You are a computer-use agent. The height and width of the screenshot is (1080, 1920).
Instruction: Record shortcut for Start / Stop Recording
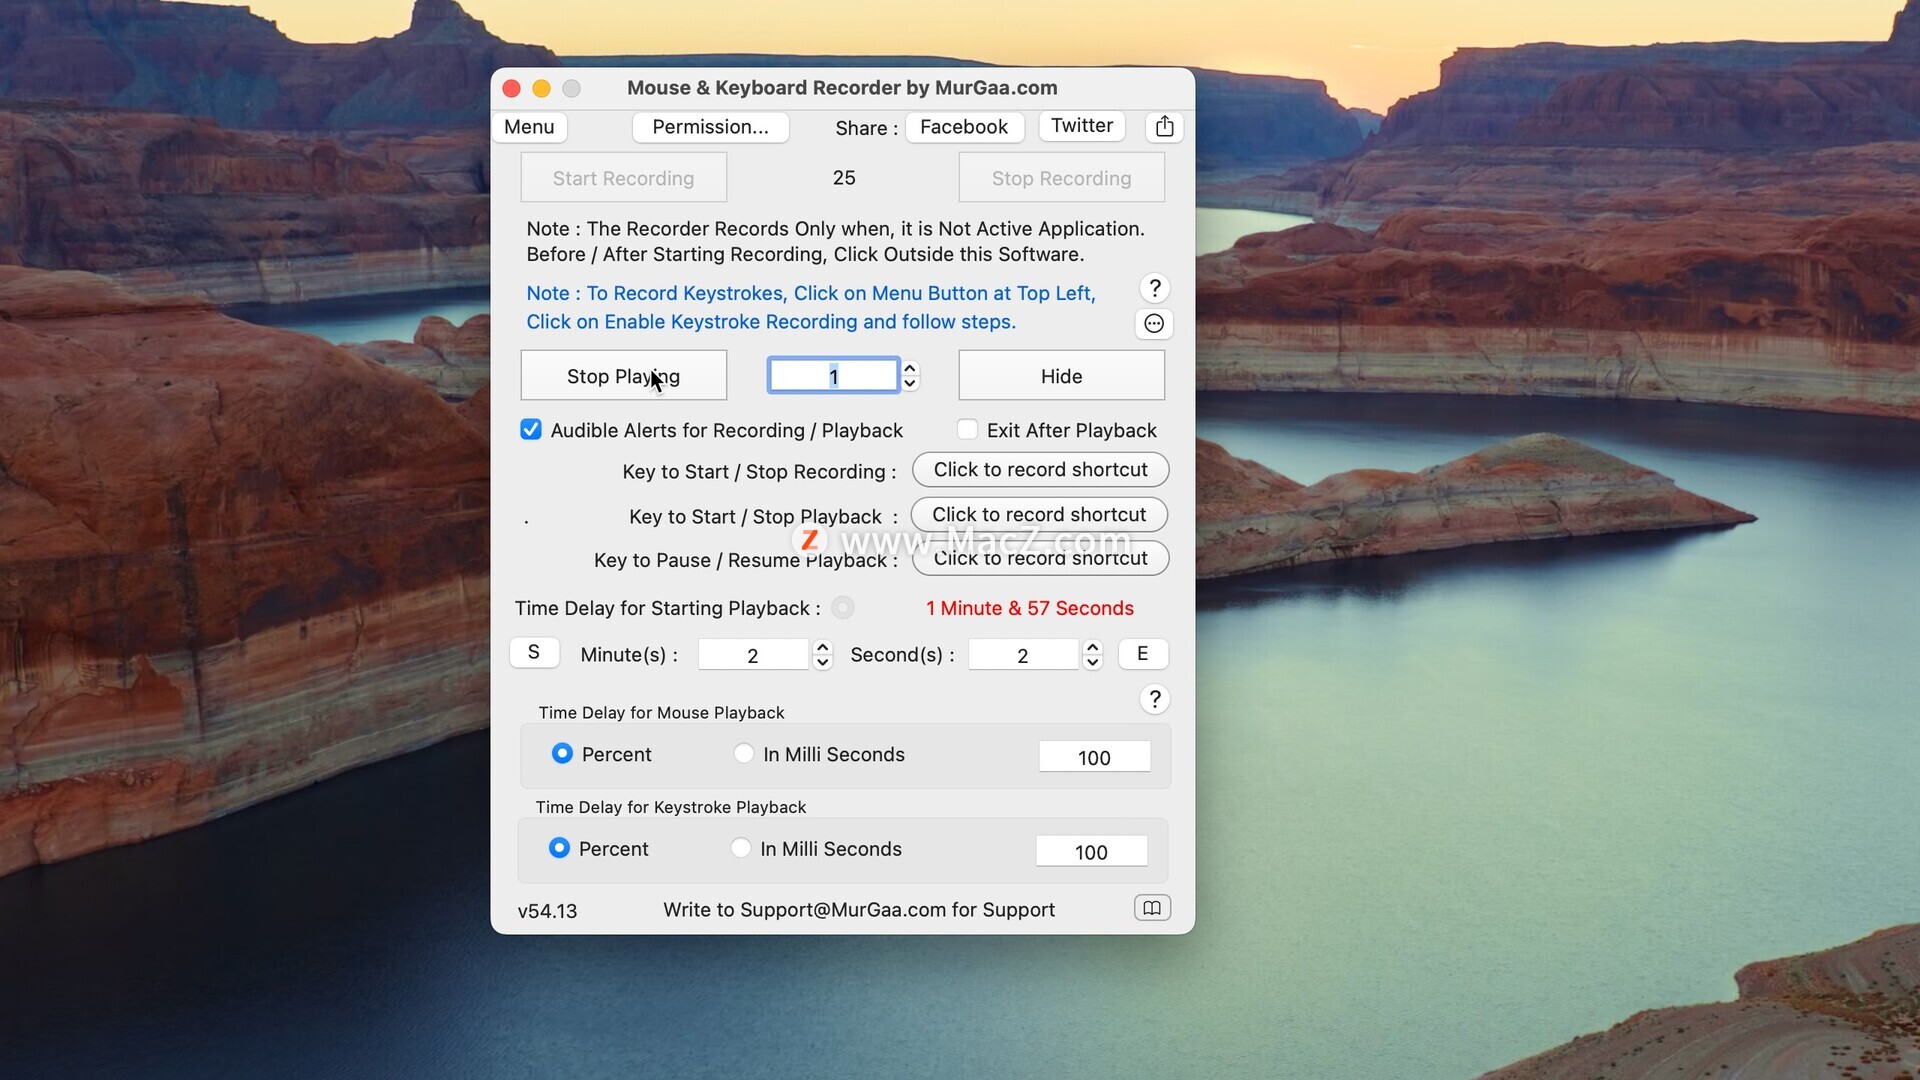[1040, 470]
